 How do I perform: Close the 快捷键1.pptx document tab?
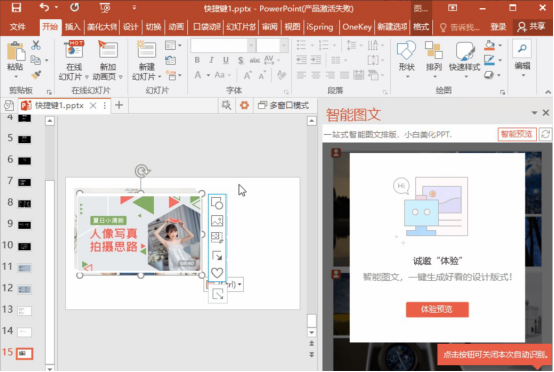point(93,106)
